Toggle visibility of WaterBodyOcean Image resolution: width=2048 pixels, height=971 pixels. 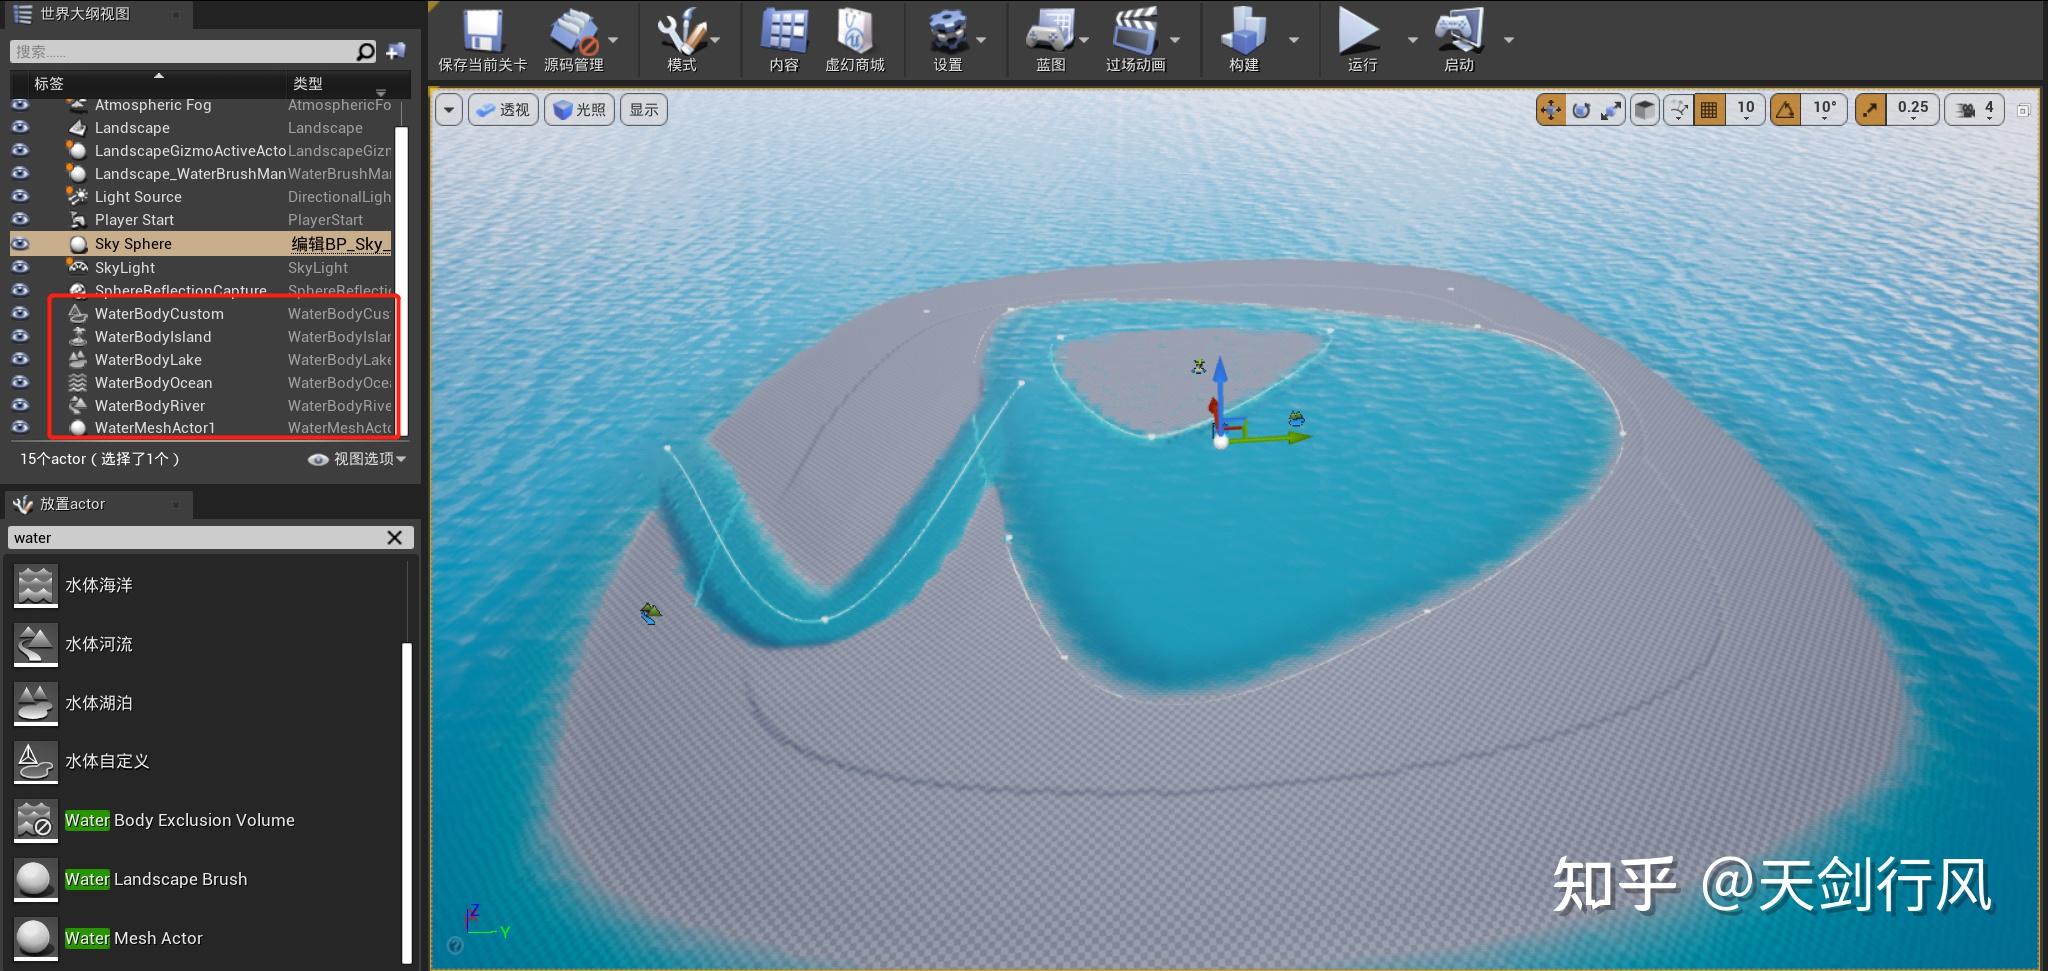click(x=20, y=382)
